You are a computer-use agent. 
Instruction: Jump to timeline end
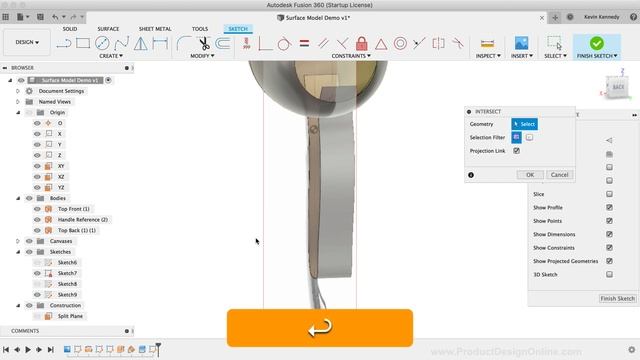click(51, 349)
